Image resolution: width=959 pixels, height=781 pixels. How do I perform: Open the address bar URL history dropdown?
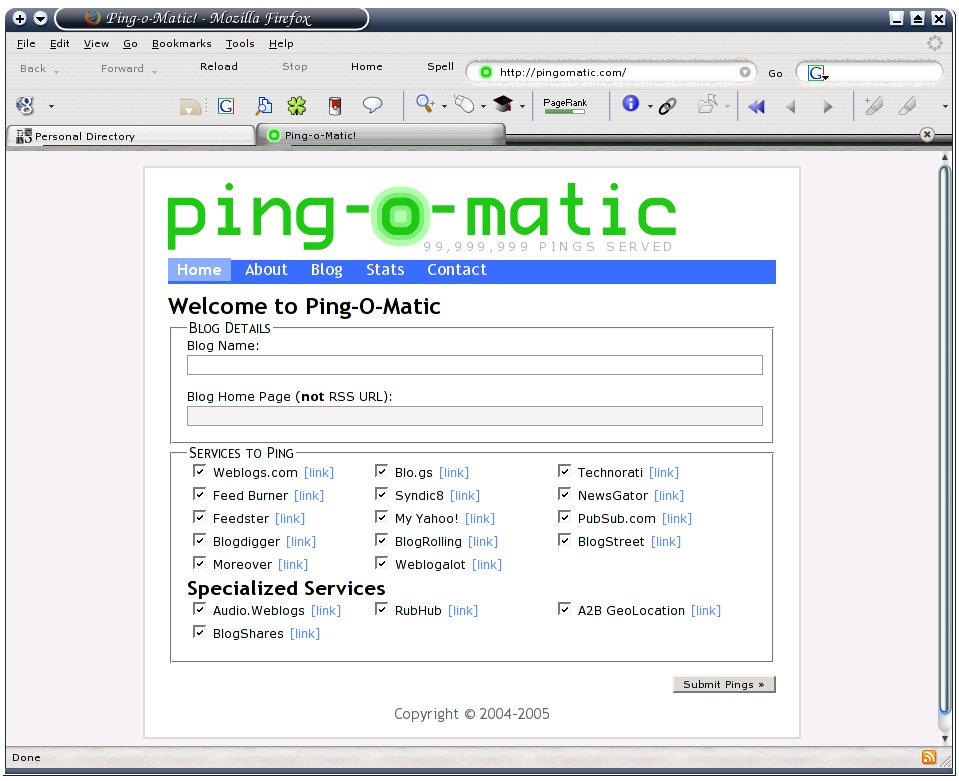[744, 72]
